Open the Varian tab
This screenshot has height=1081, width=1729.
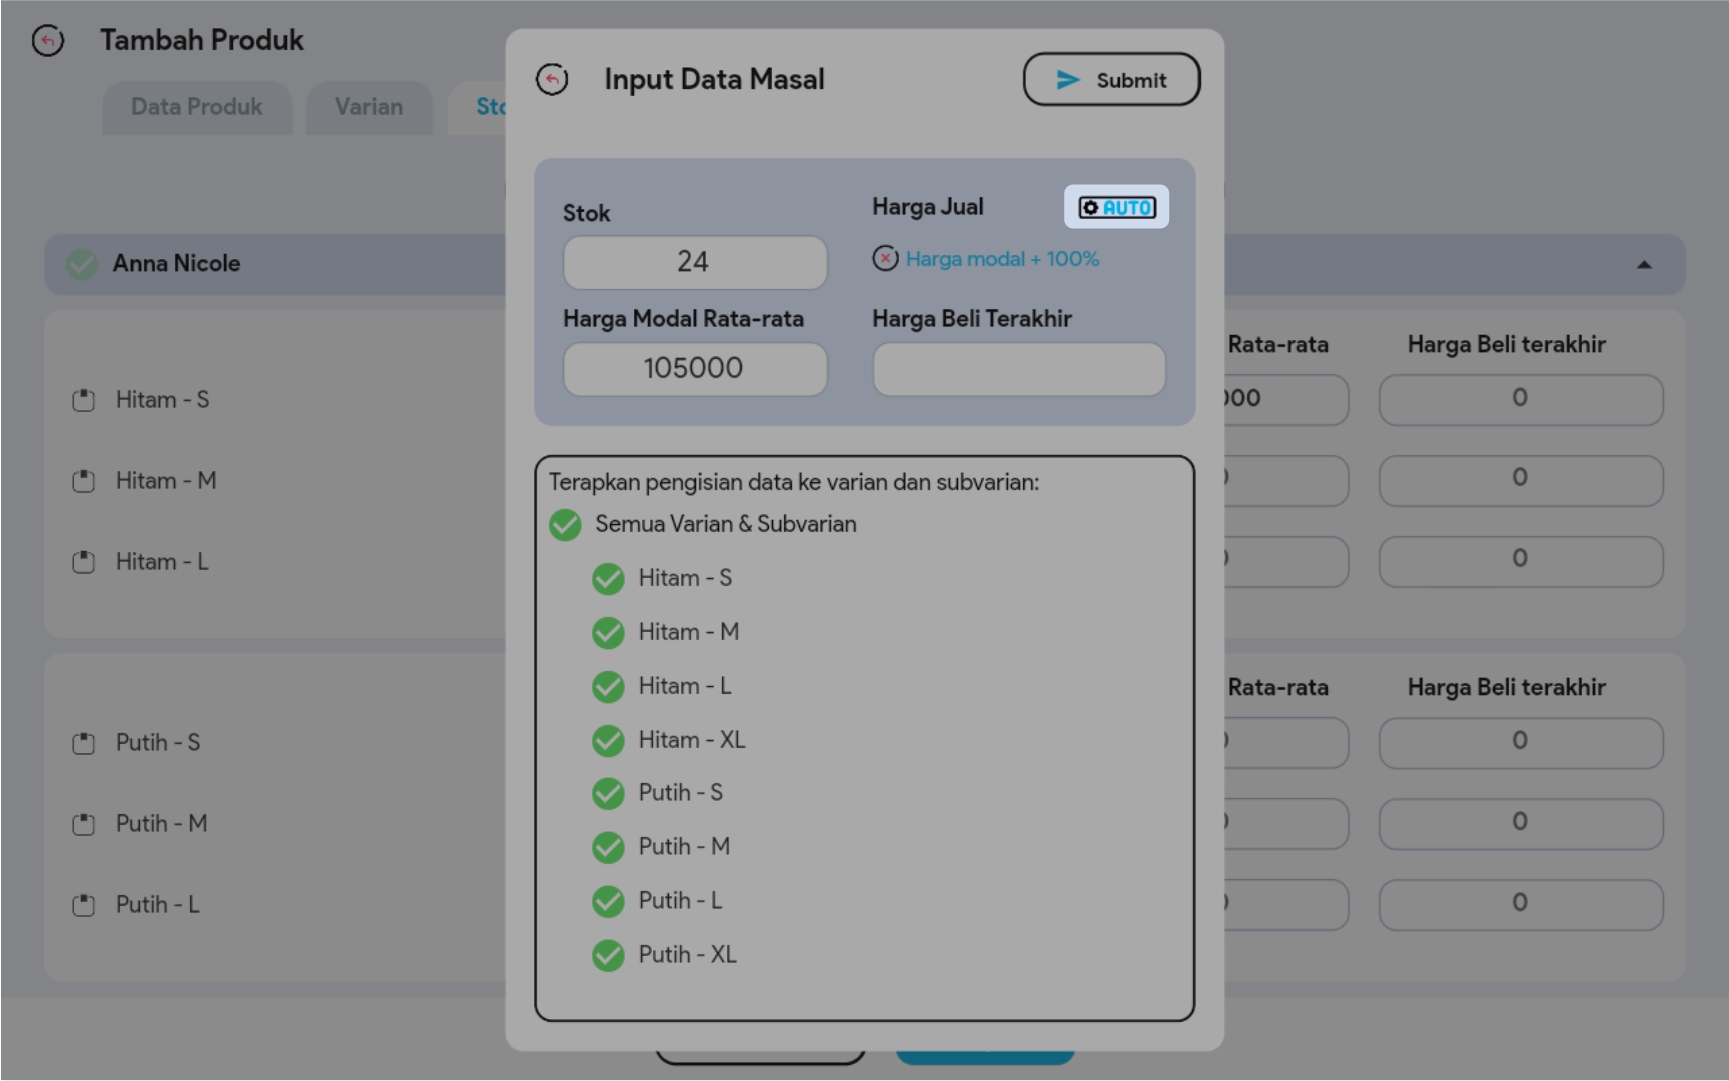[x=369, y=107]
